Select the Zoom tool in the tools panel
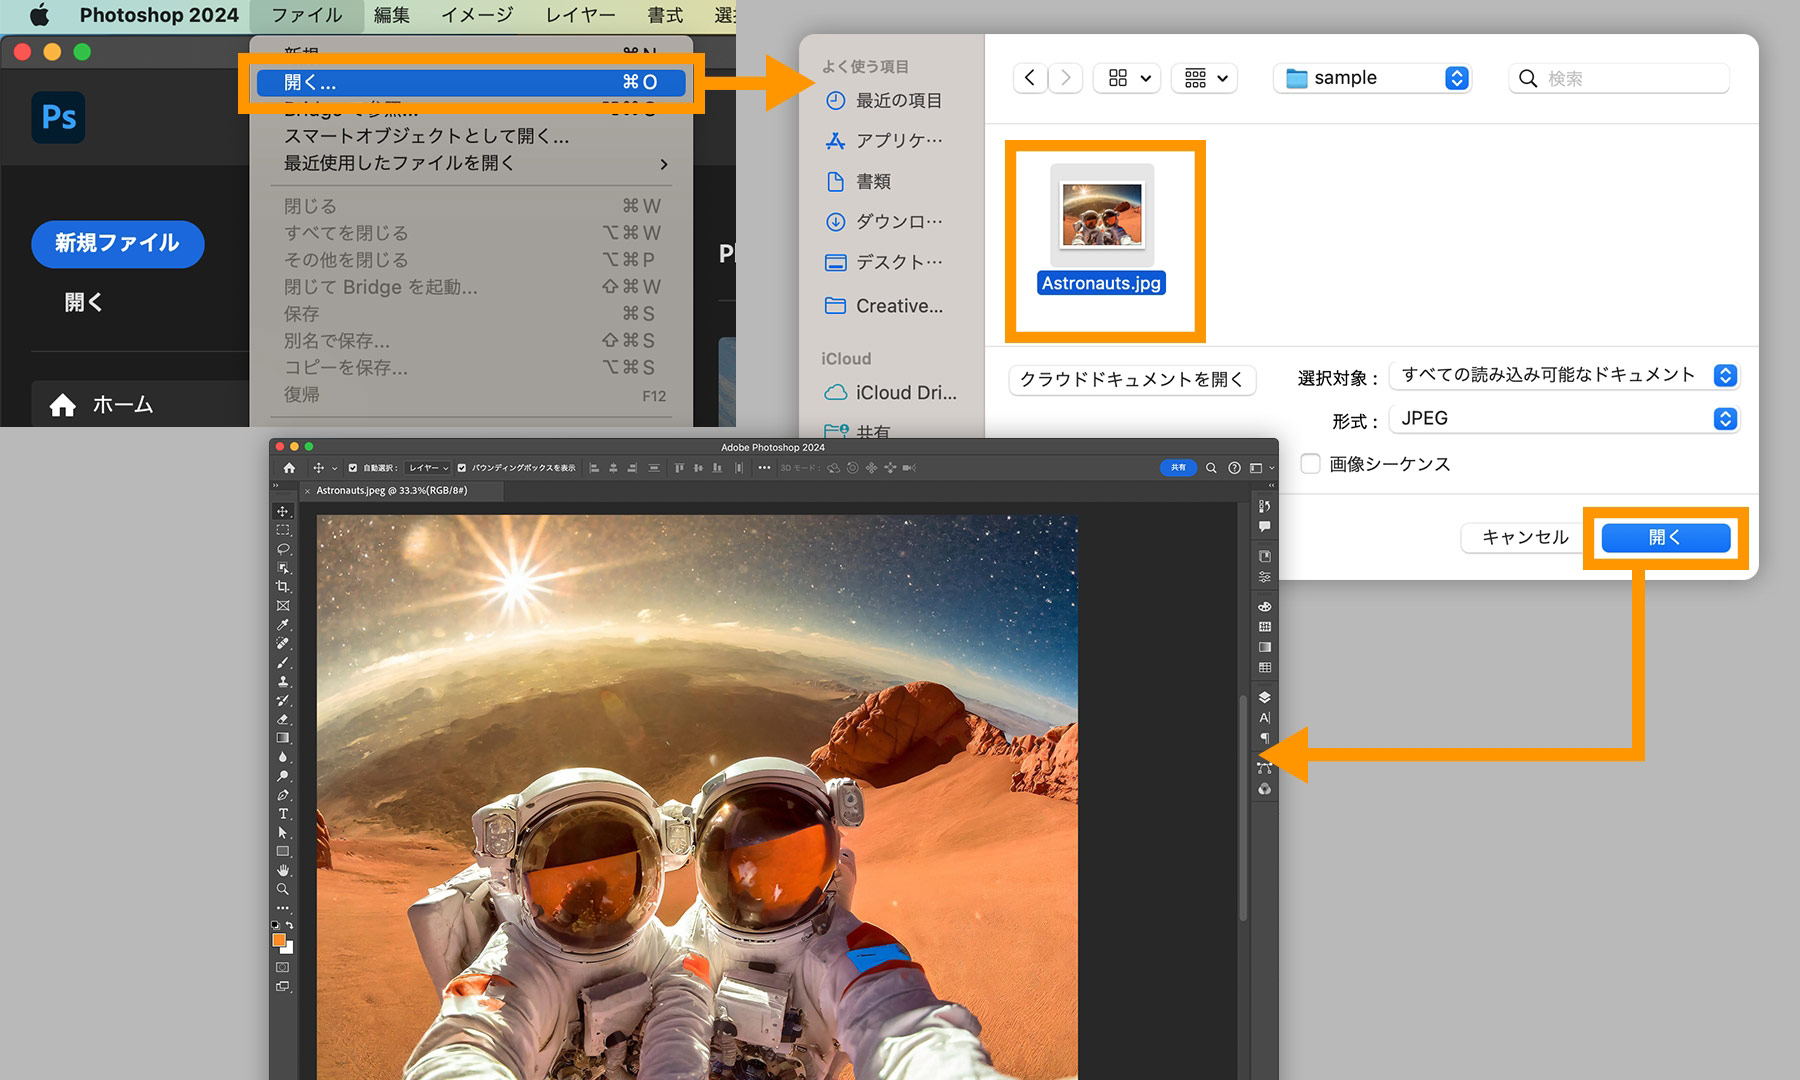1800x1080 pixels. 283,889
